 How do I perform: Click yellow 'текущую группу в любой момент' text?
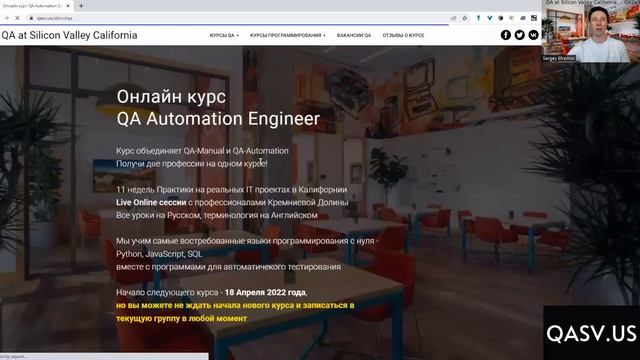coord(182,318)
